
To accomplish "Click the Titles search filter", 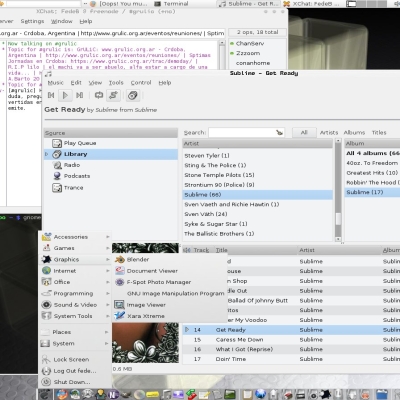I will 379,133.
